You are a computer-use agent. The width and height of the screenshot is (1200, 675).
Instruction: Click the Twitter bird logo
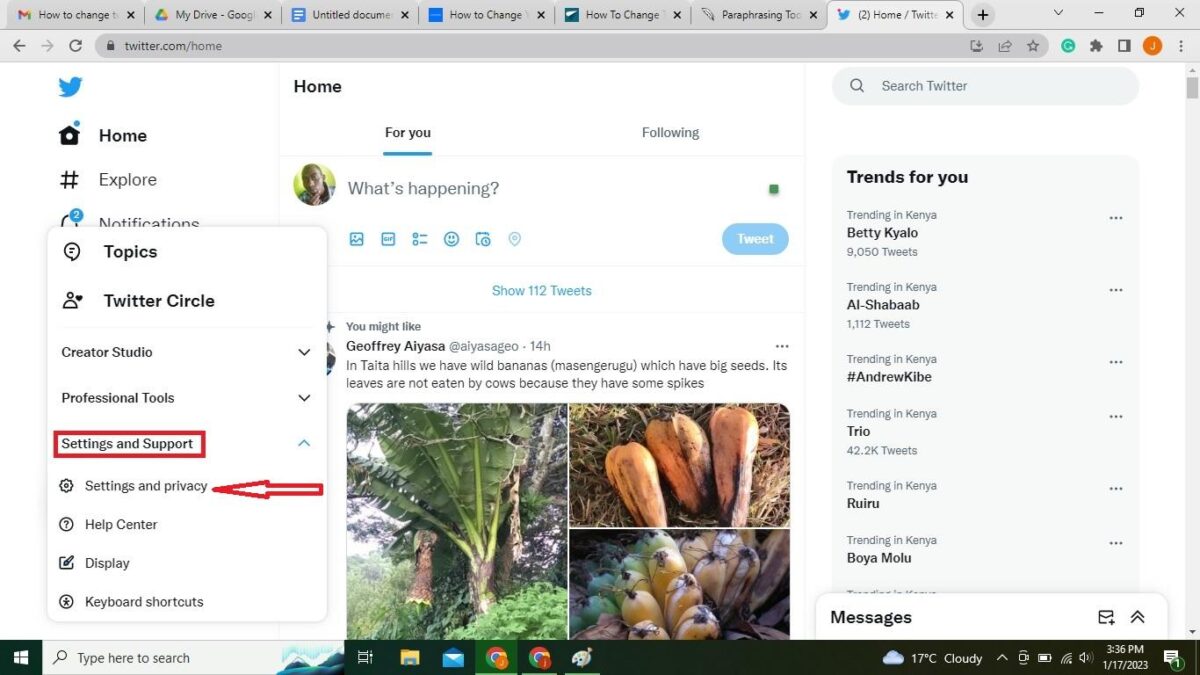click(x=70, y=87)
